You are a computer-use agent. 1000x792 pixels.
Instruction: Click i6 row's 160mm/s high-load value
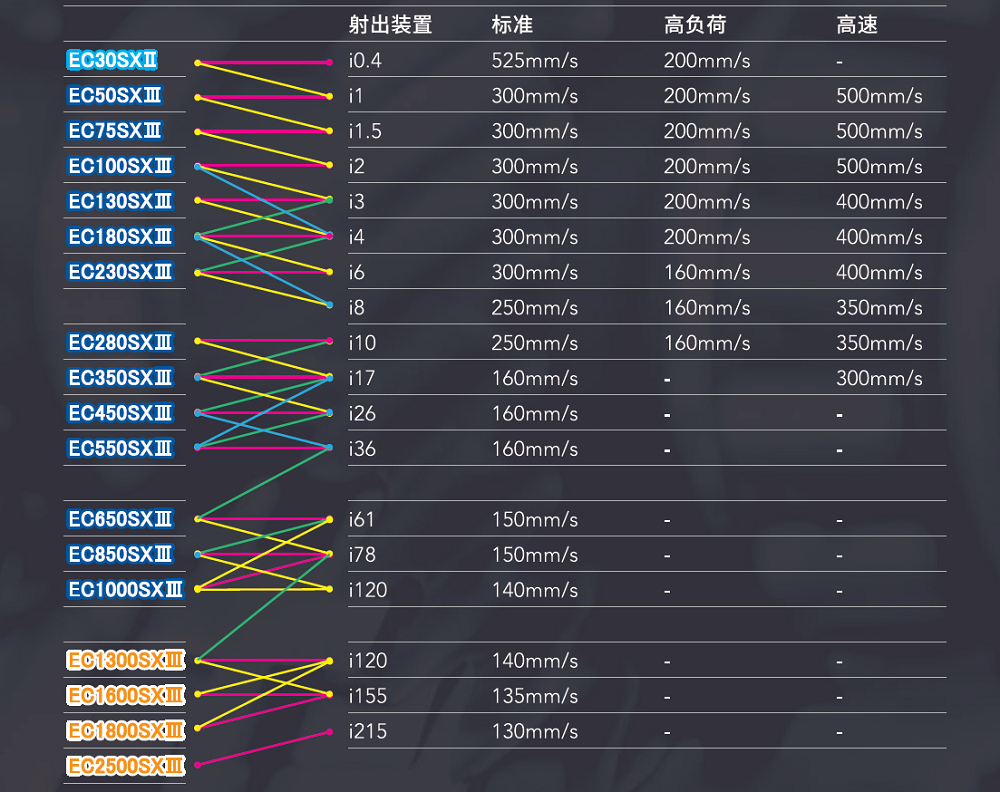click(707, 272)
